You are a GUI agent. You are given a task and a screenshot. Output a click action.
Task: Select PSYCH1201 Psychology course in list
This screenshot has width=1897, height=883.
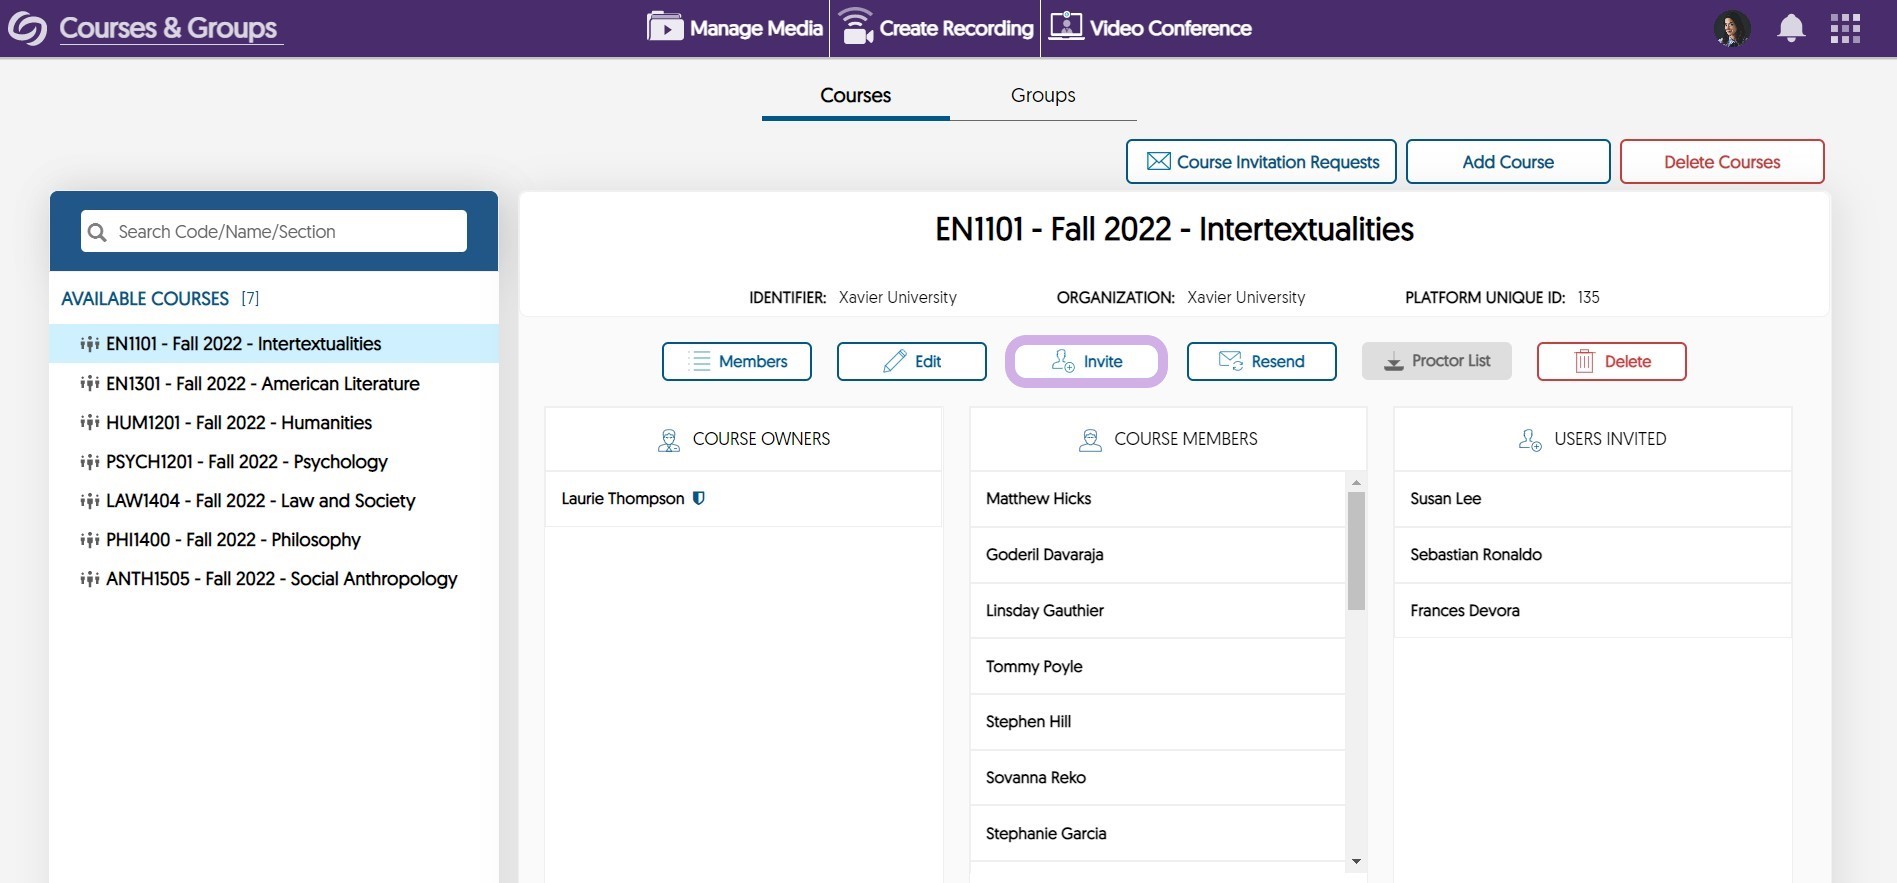pyautogui.click(x=246, y=462)
